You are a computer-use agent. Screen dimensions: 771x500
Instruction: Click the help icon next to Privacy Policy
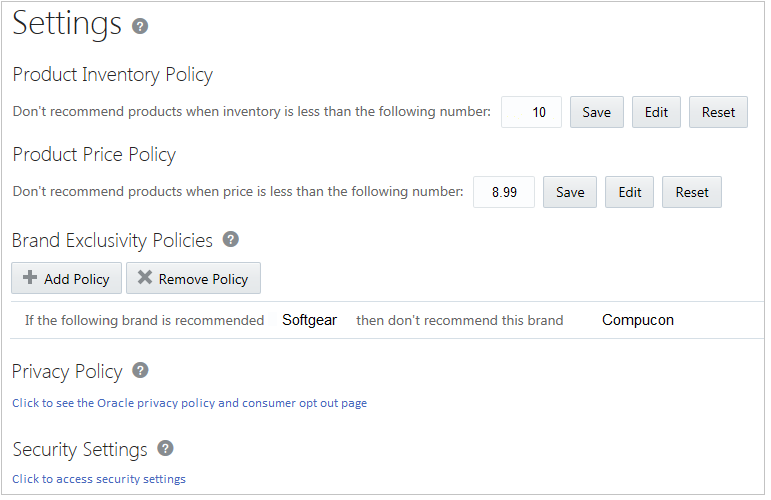coord(140,371)
